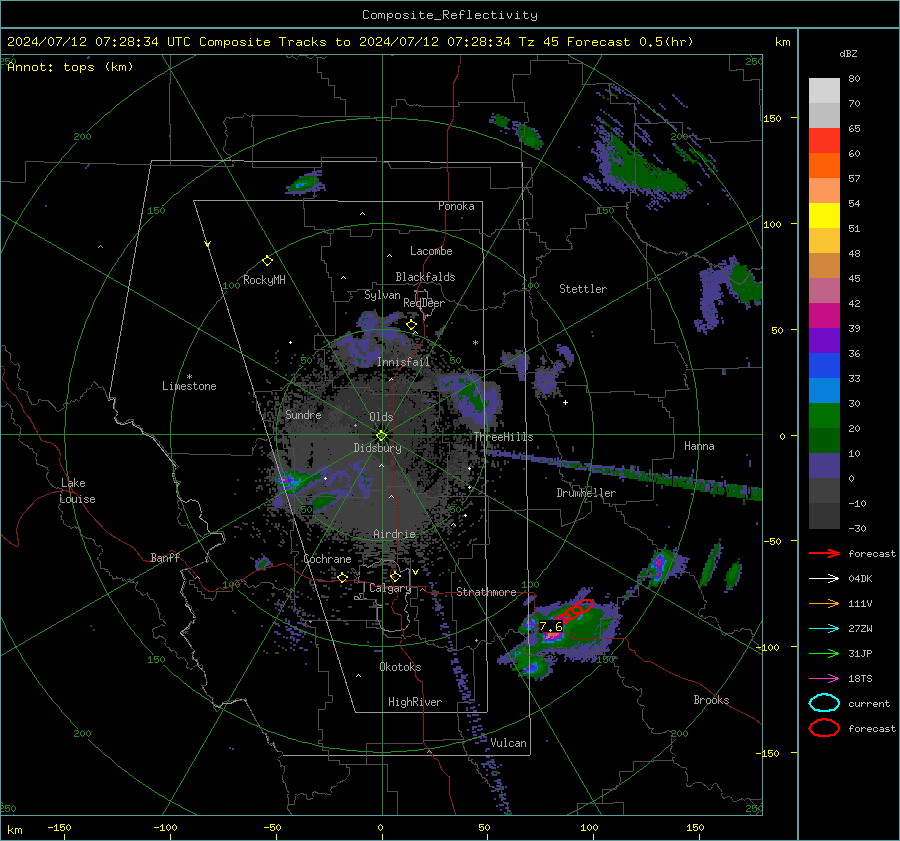Screen dimensions: 900x841
Task: Click the Lake Louise label
Action: (77, 491)
